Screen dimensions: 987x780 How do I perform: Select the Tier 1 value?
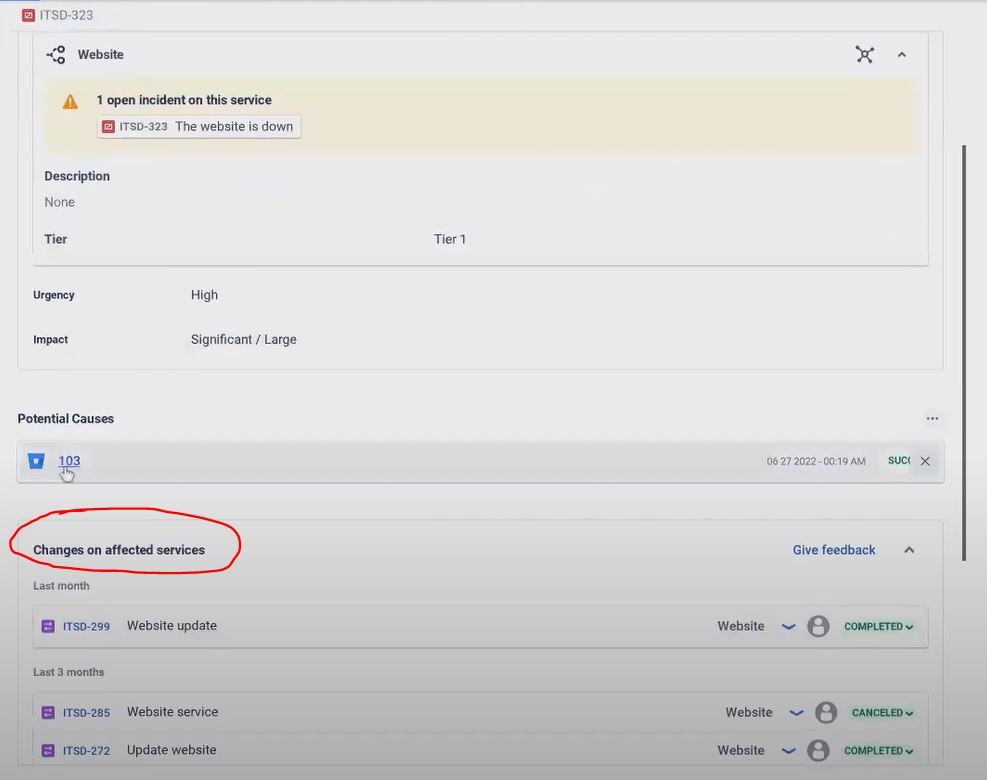pos(449,239)
